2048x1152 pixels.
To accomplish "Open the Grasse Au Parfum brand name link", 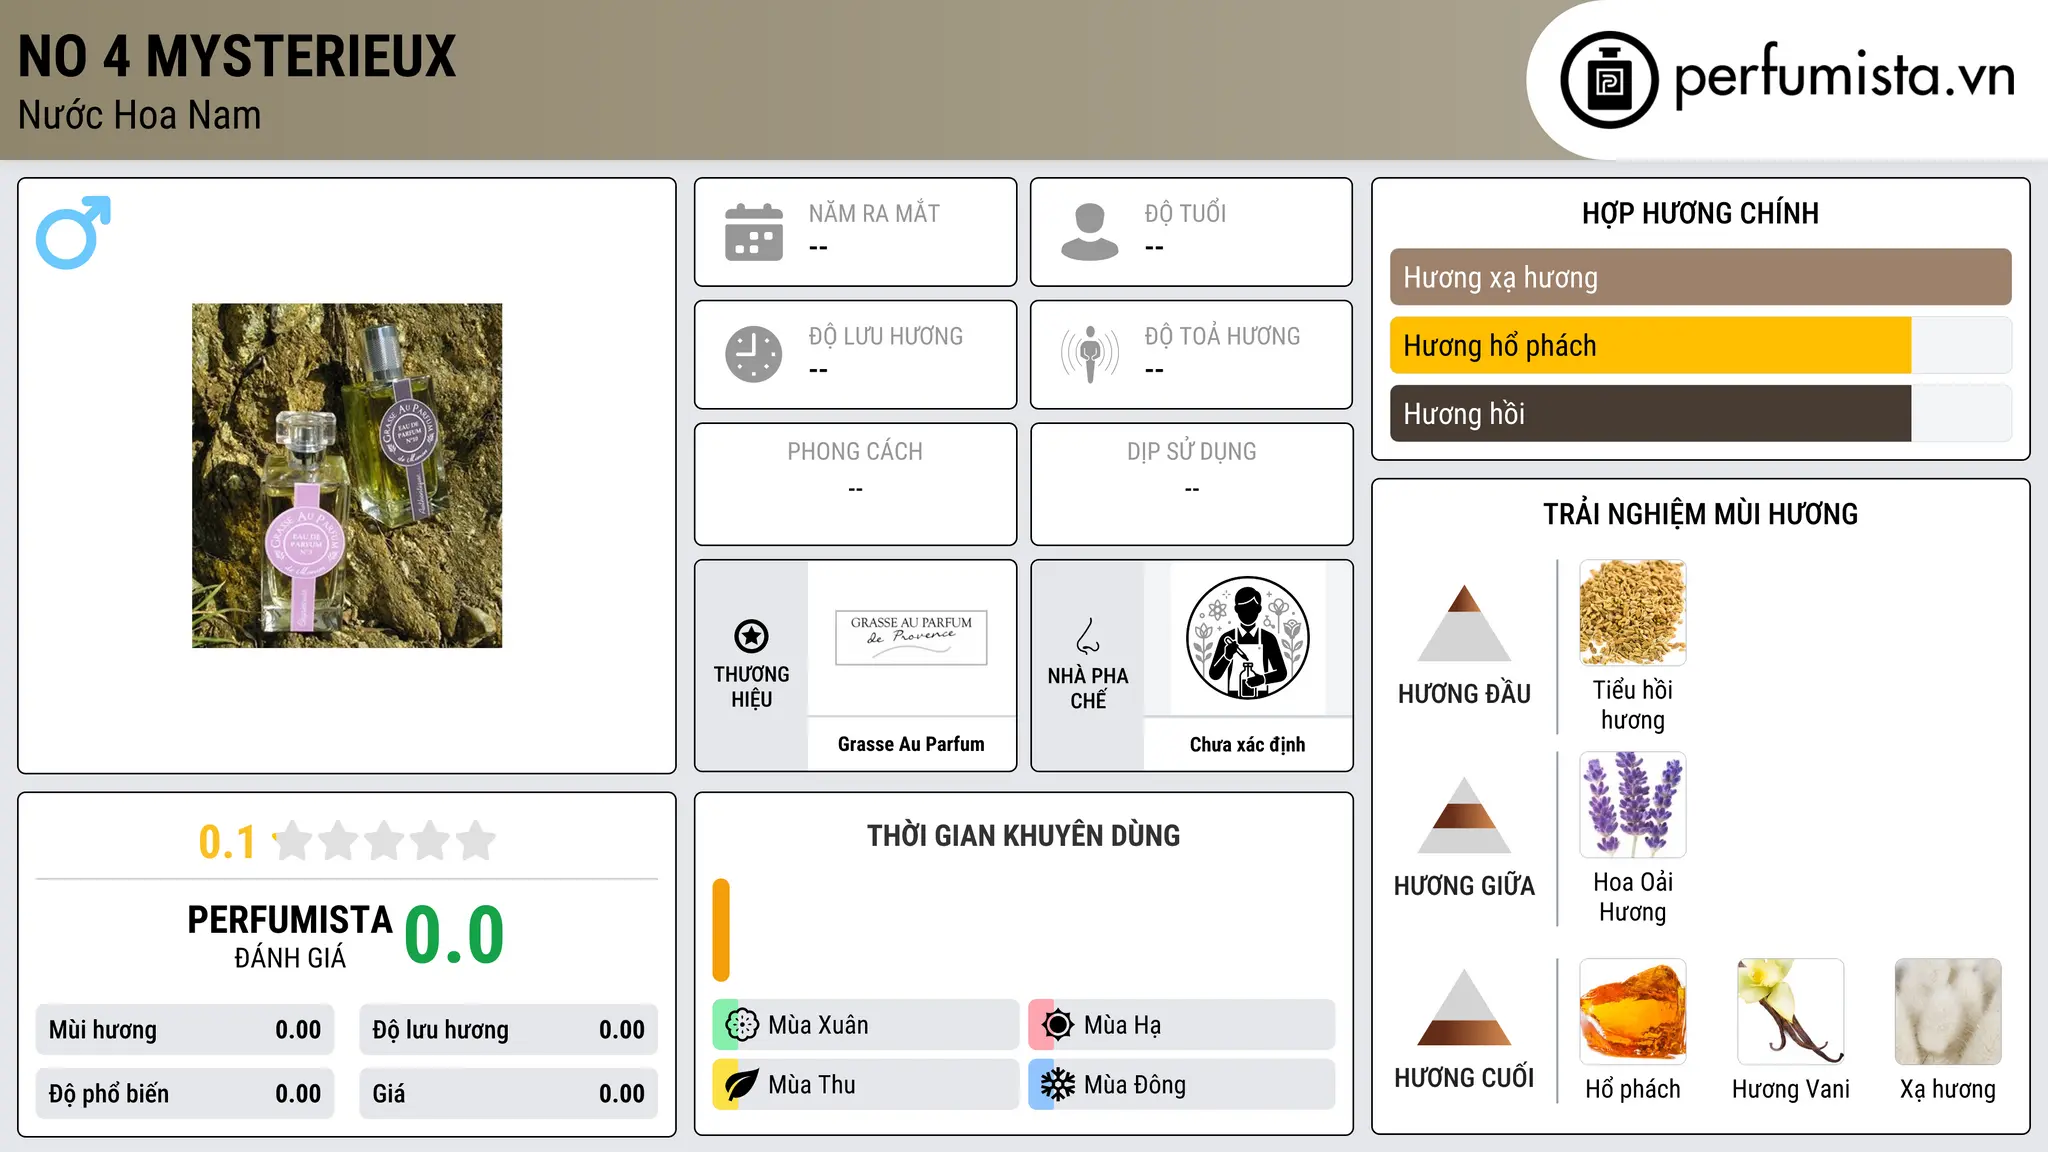I will pos(911,744).
